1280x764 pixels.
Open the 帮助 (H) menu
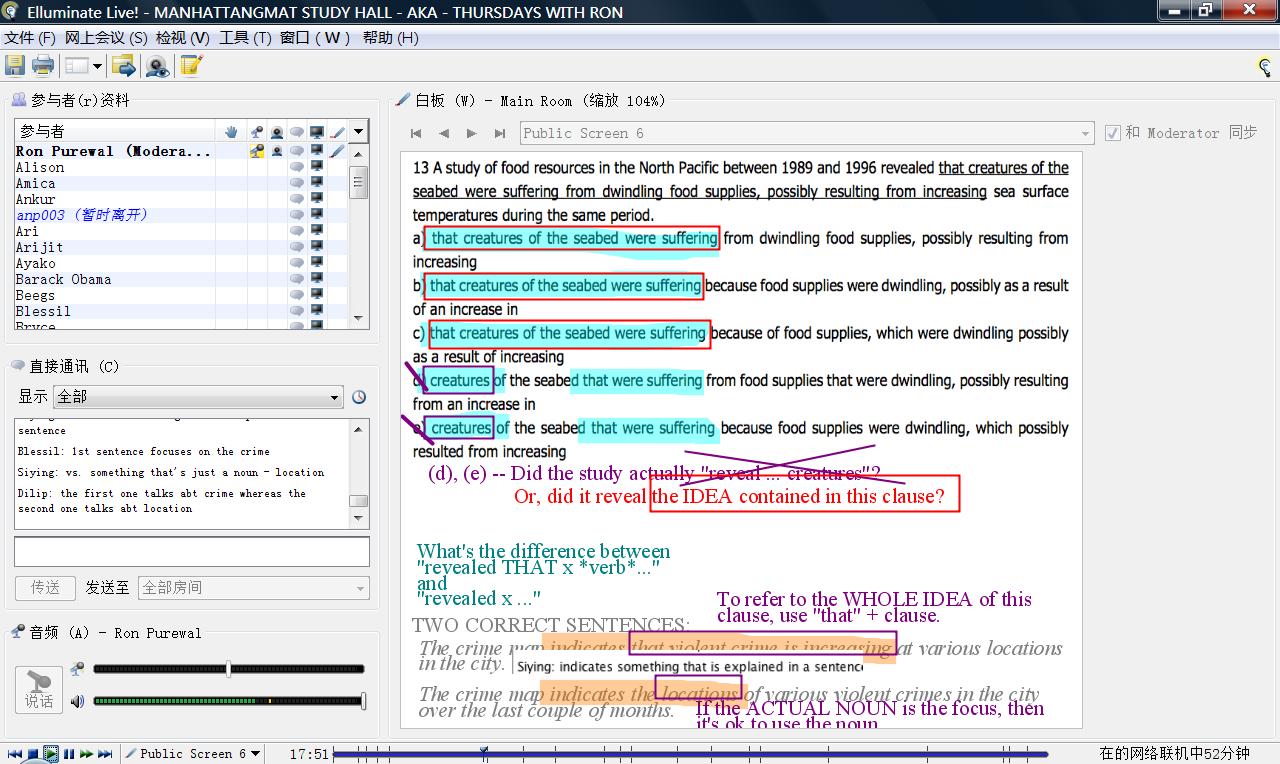tap(390, 38)
